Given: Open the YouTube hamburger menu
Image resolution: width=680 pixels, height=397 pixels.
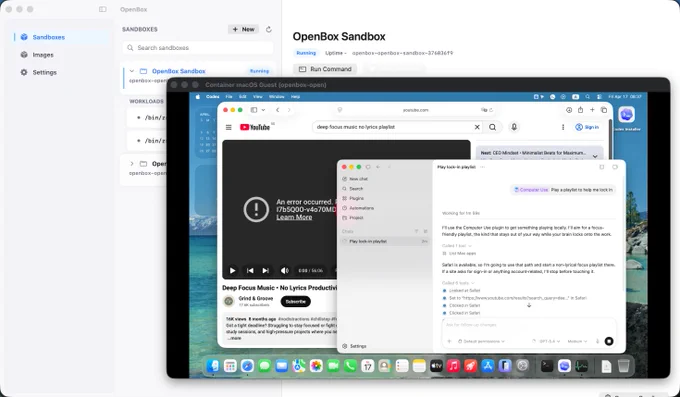Looking at the screenshot, I should 229,127.
